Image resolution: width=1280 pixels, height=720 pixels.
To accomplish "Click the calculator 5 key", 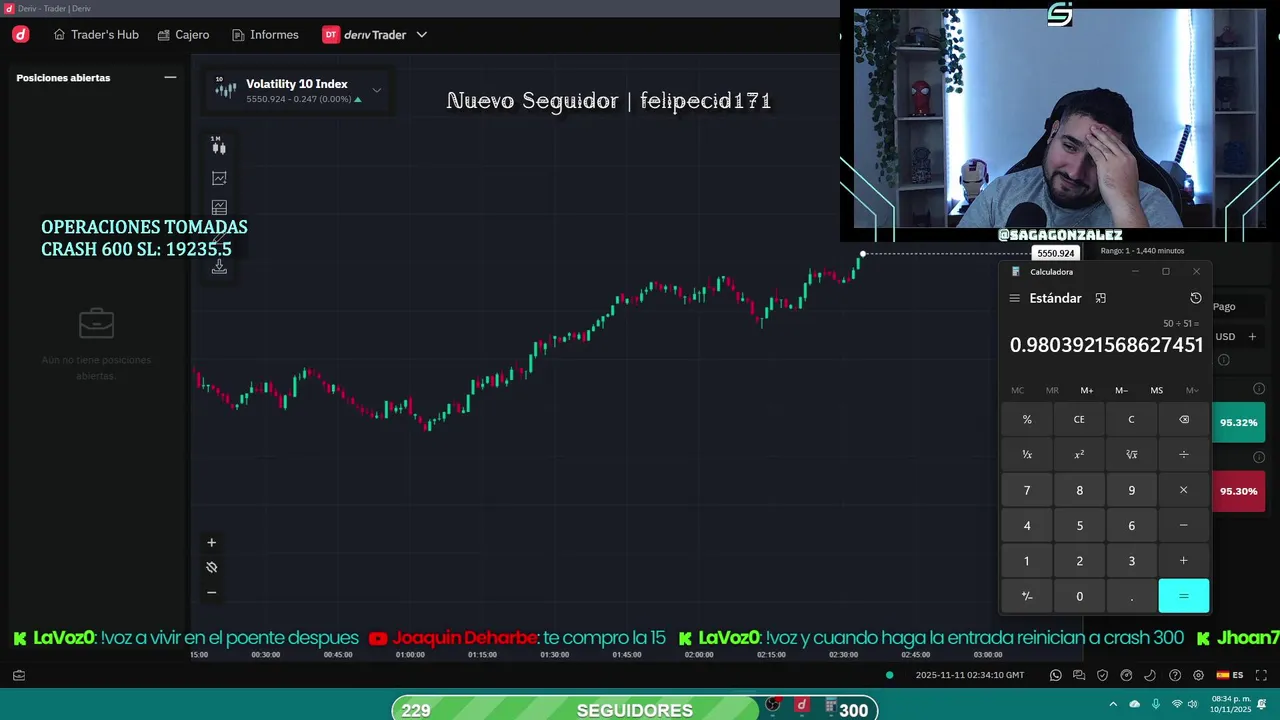I will [x=1079, y=525].
